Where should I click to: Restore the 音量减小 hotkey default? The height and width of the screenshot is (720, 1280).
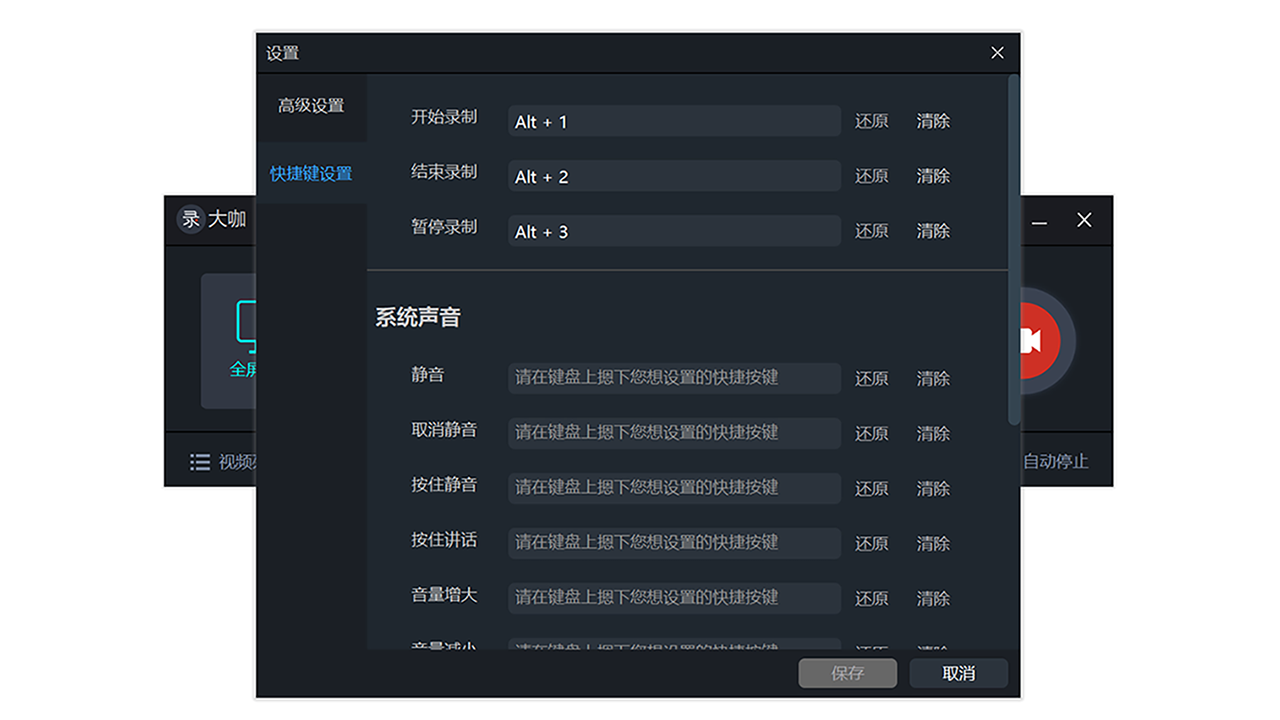click(x=871, y=648)
